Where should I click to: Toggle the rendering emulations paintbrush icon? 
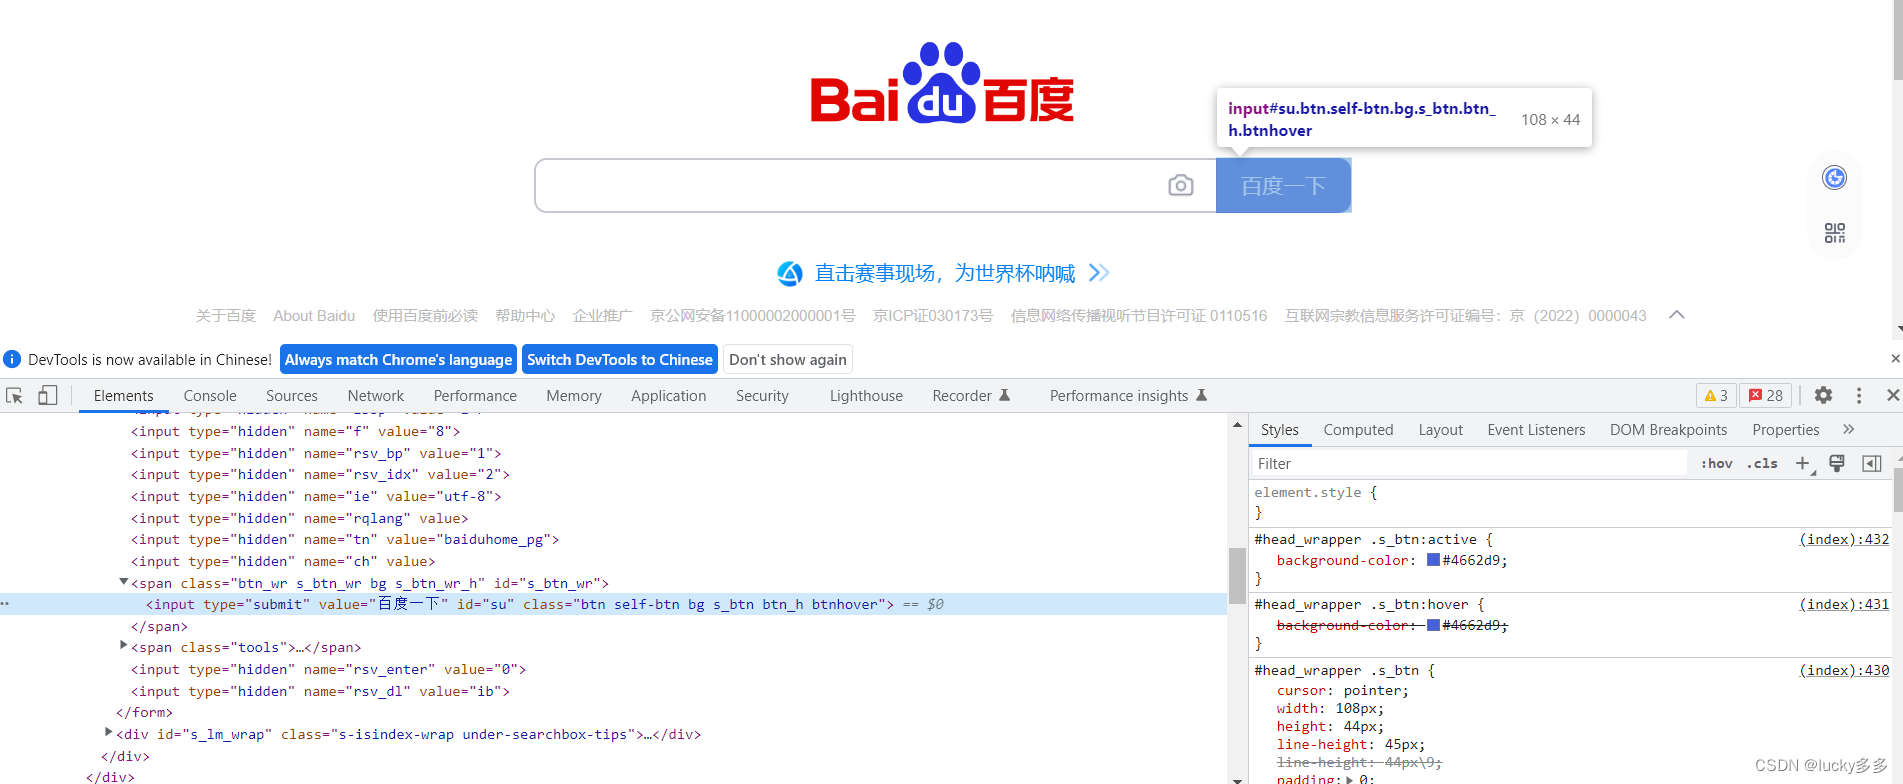(1837, 463)
